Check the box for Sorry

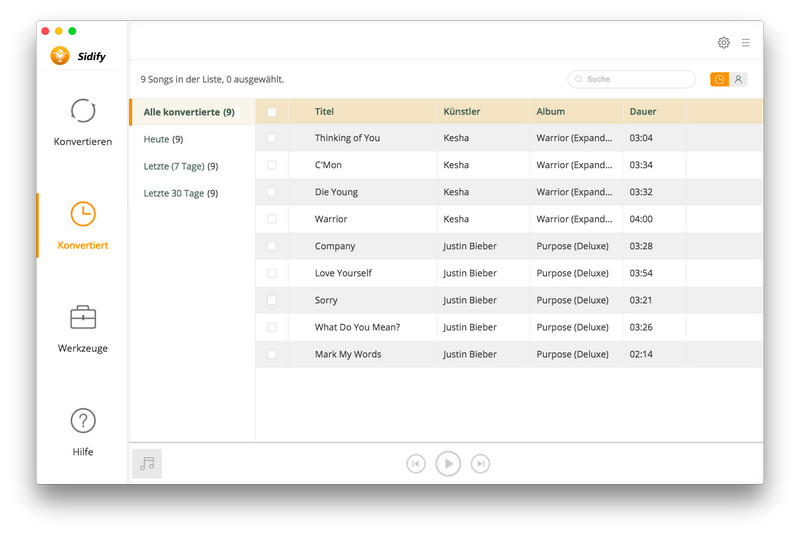click(x=272, y=300)
